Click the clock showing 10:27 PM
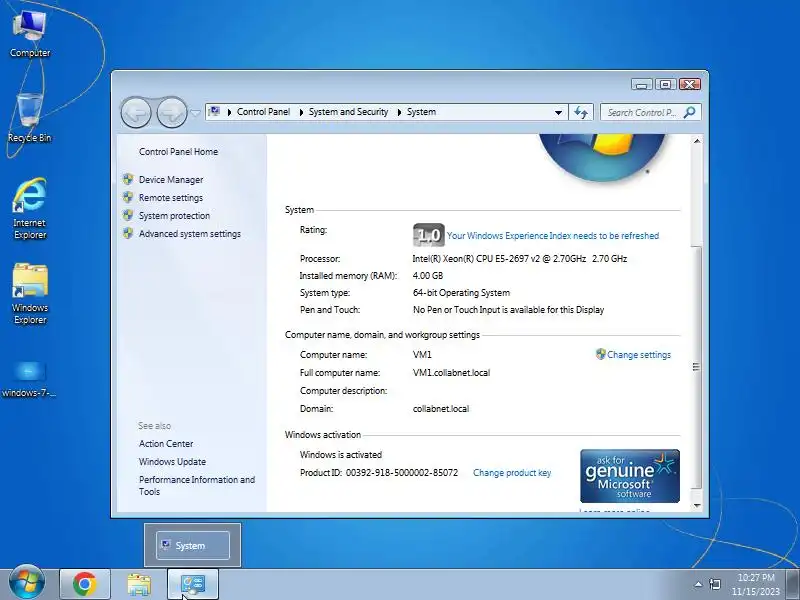This screenshot has width=800, height=600. [x=756, y=578]
